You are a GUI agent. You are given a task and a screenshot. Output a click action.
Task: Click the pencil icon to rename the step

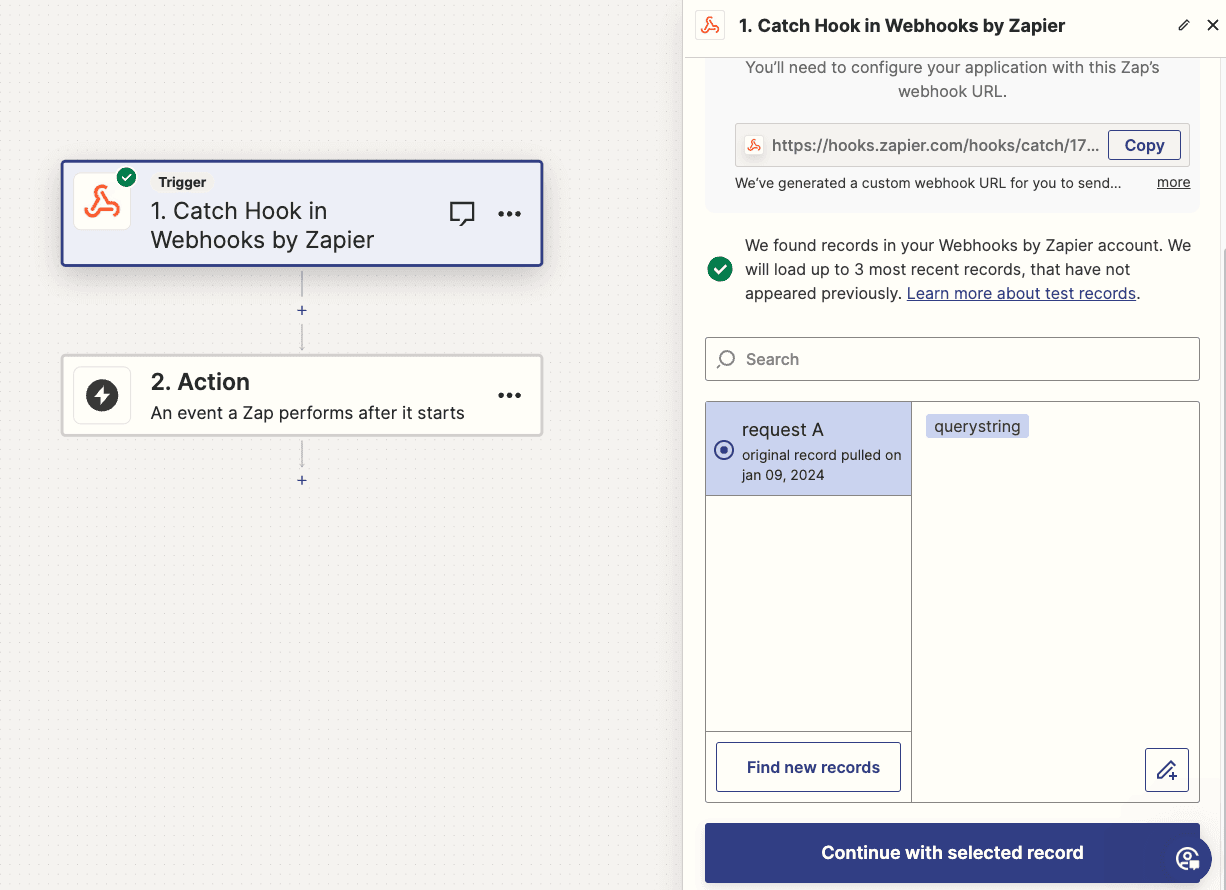(1184, 25)
